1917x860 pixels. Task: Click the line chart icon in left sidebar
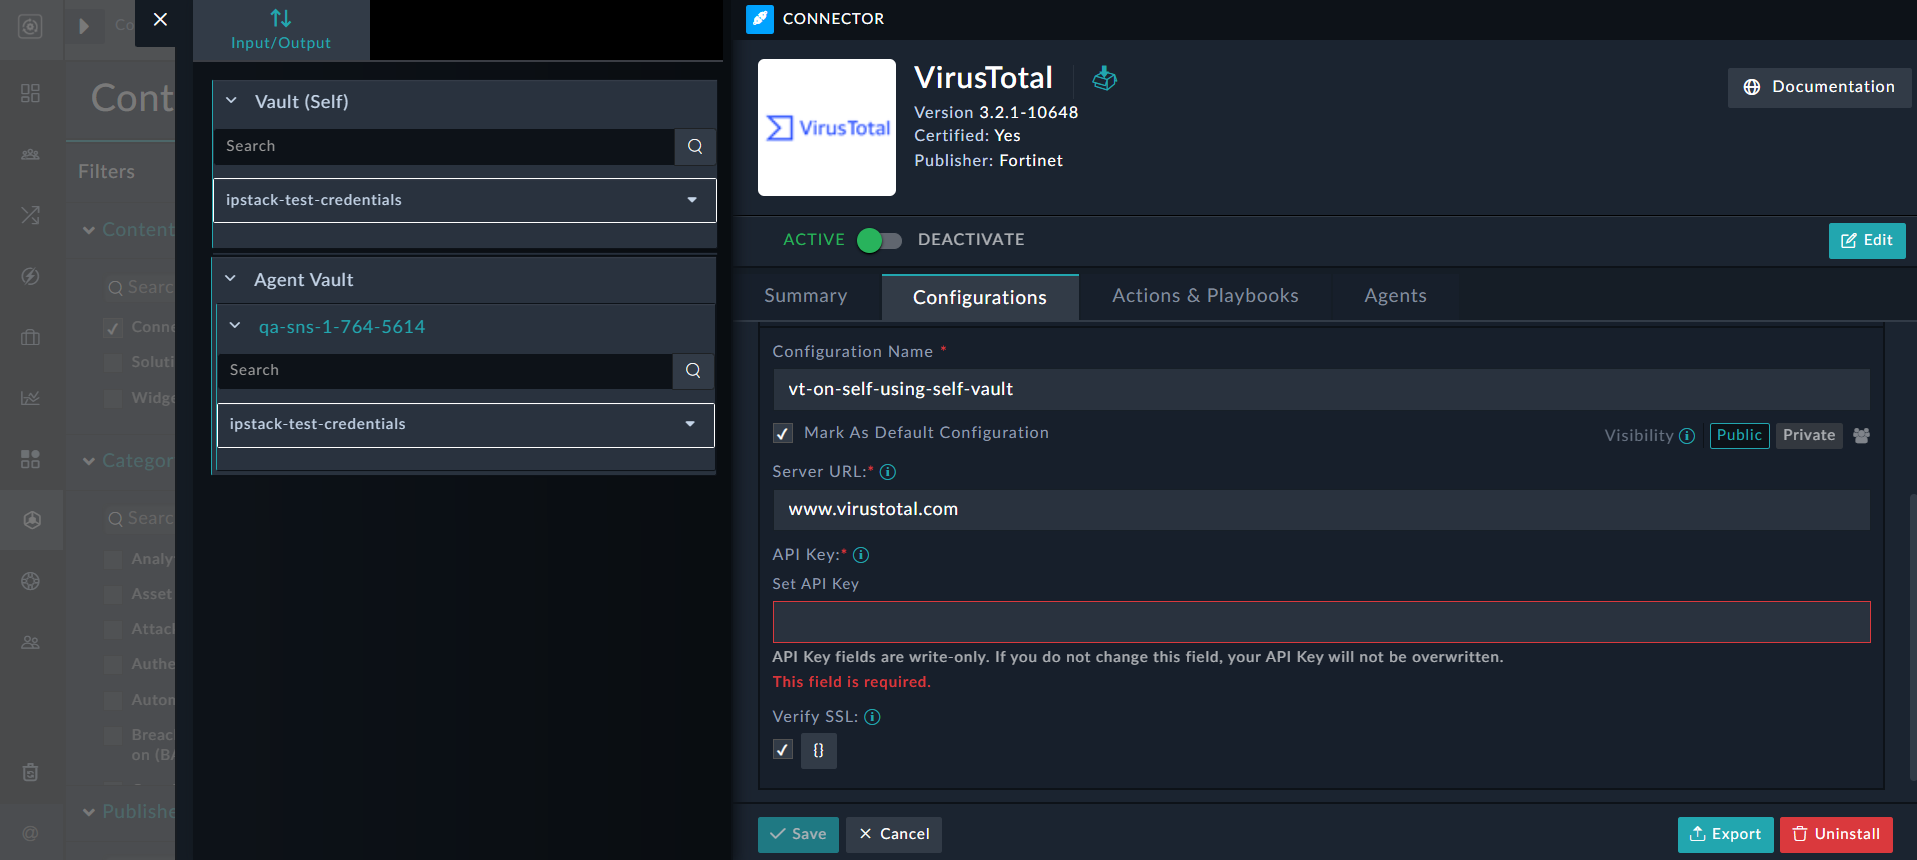click(31, 398)
